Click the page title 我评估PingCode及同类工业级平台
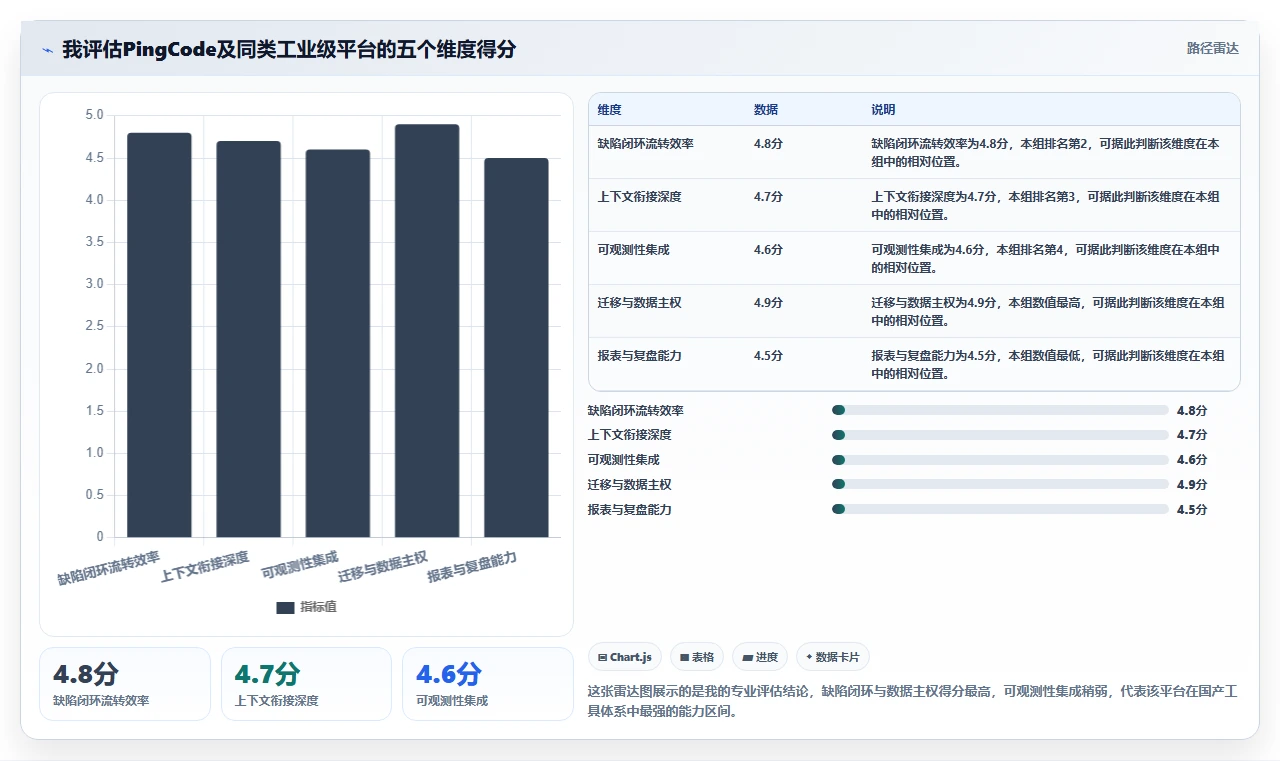The image size is (1280, 761). (x=289, y=49)
